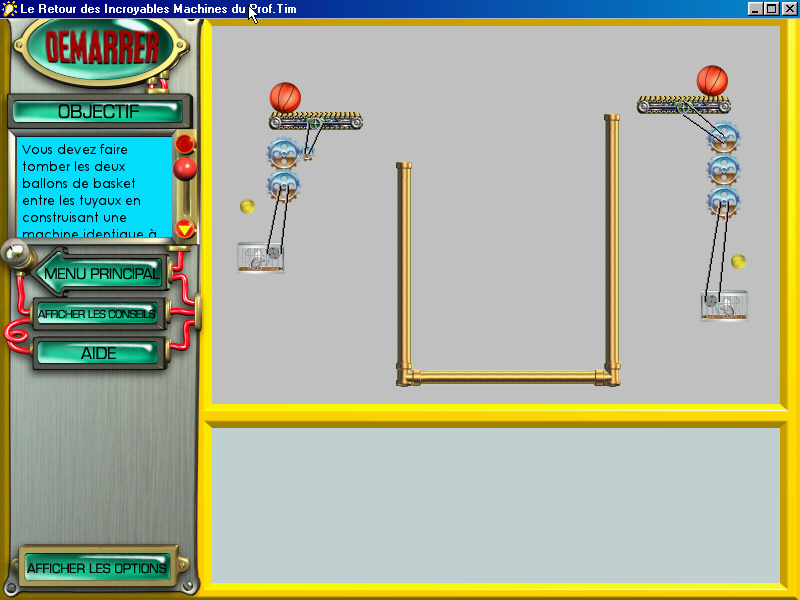Select the left mouse cage motor
The height and width of the screenshot is (600, 800).
(260, 258)
